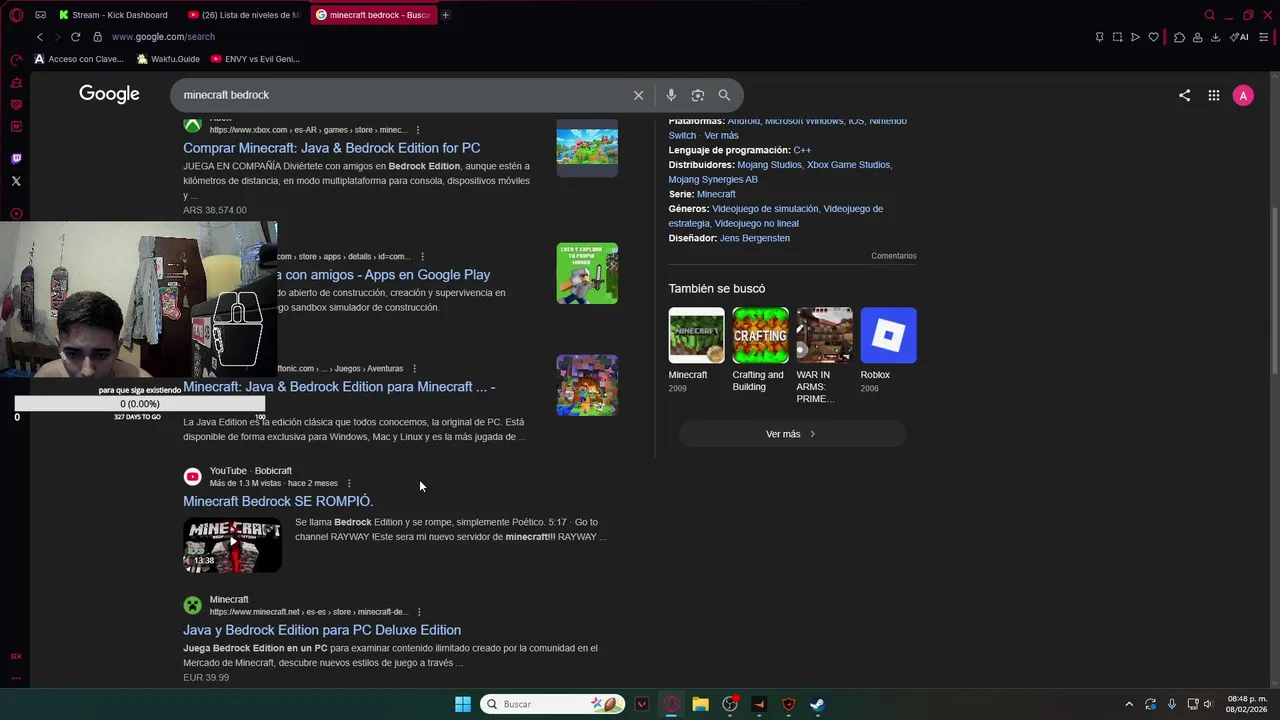Open the 'Jens Bergensten' designer link

[x=755, y=238]
